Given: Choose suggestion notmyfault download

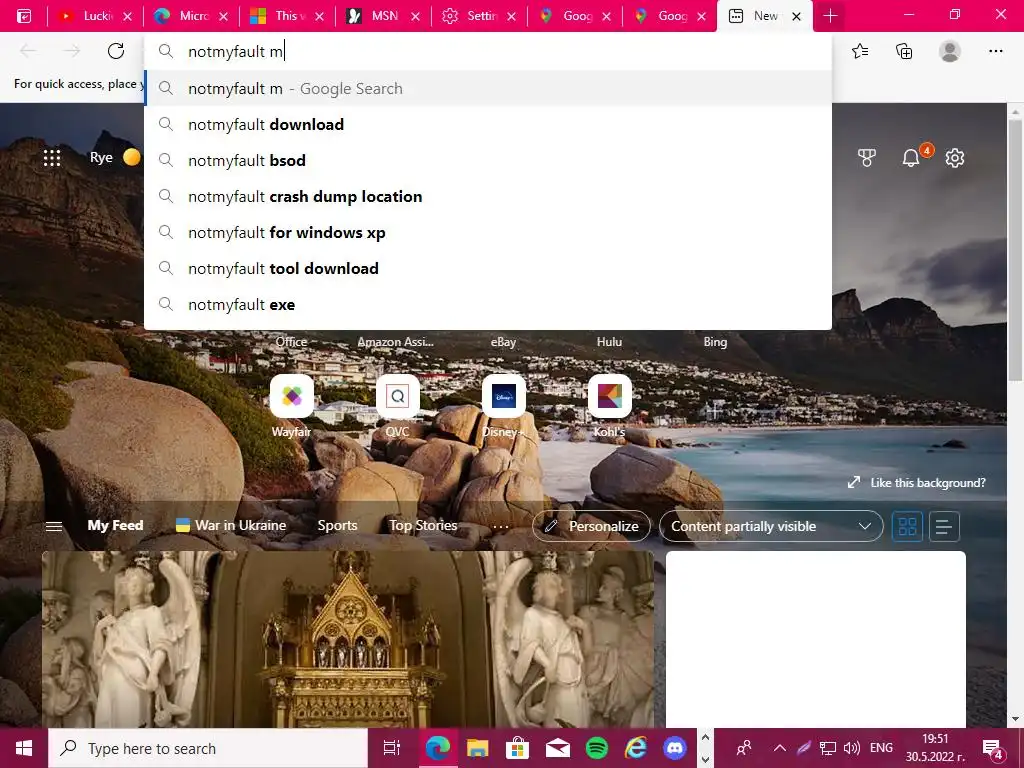Looking at the screenshot, I should pyautogui.click(x=488, y=125).
